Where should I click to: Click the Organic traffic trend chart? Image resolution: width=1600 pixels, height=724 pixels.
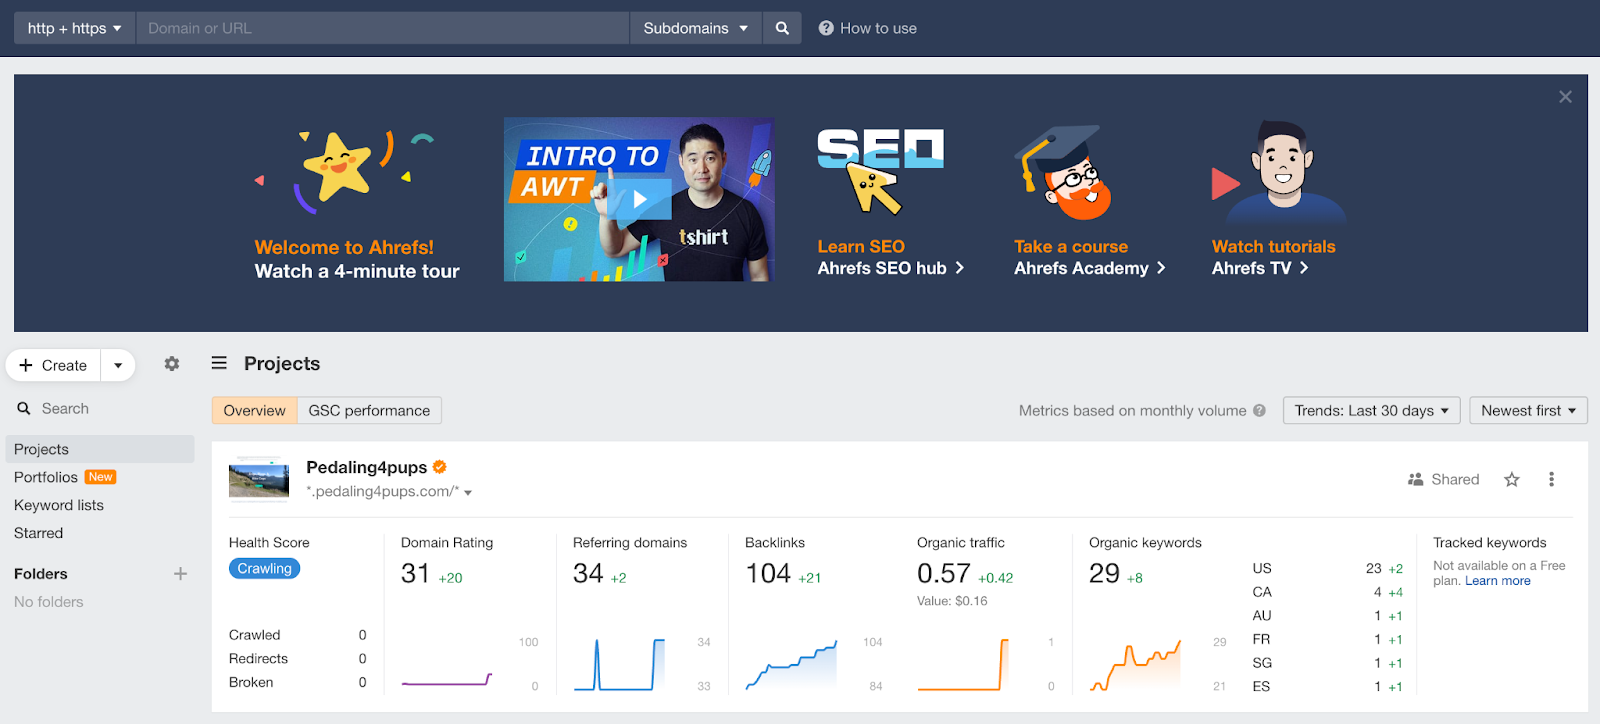[x=963, y=664]
